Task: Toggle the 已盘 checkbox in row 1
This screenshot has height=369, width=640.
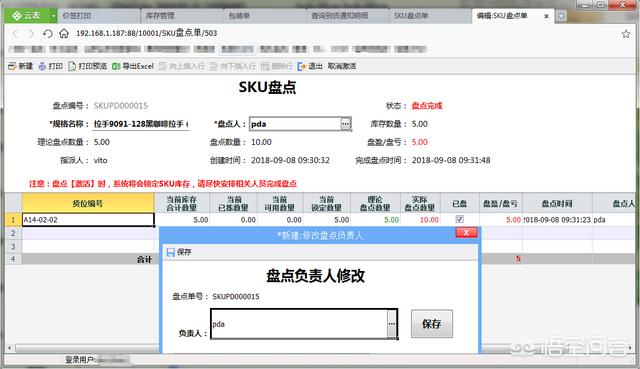Action: (459, 220)
